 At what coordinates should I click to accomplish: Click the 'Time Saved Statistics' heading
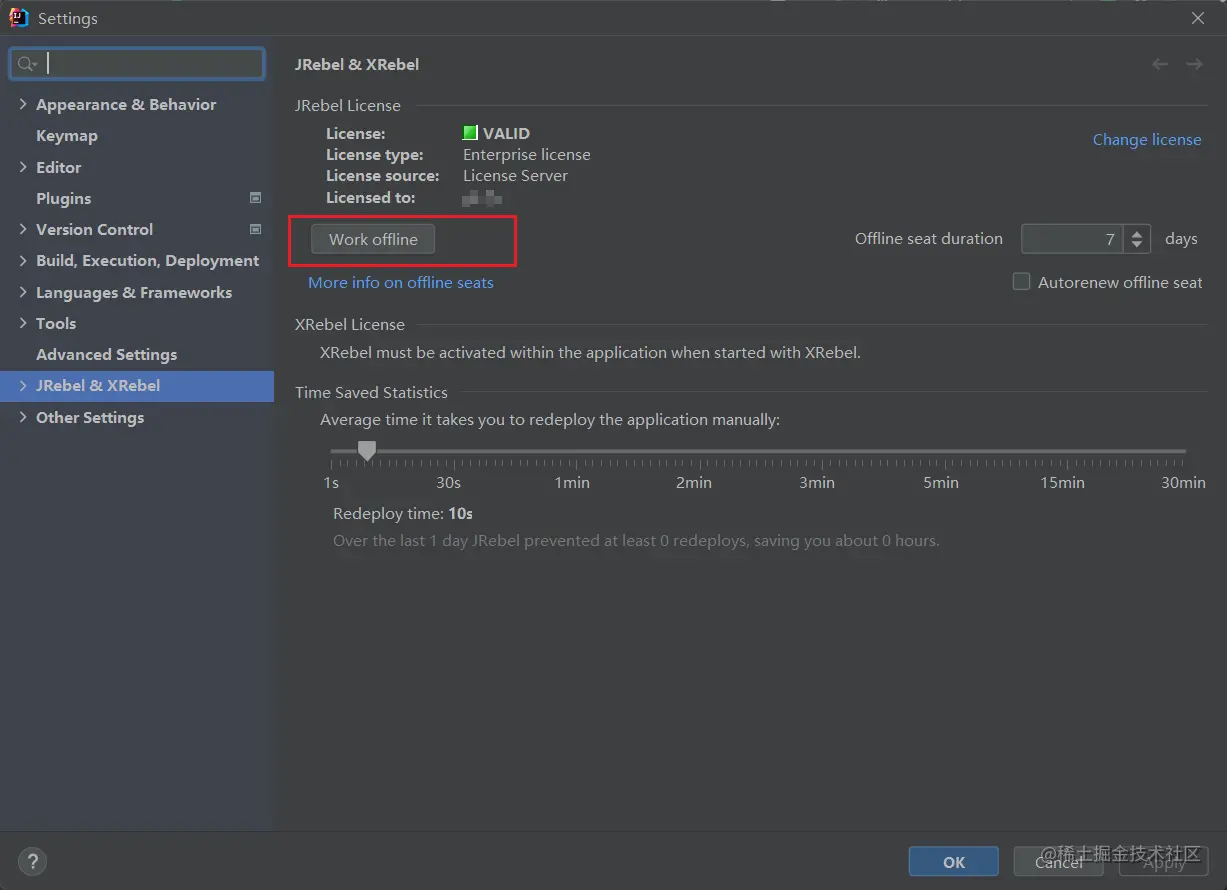(371, 392)
